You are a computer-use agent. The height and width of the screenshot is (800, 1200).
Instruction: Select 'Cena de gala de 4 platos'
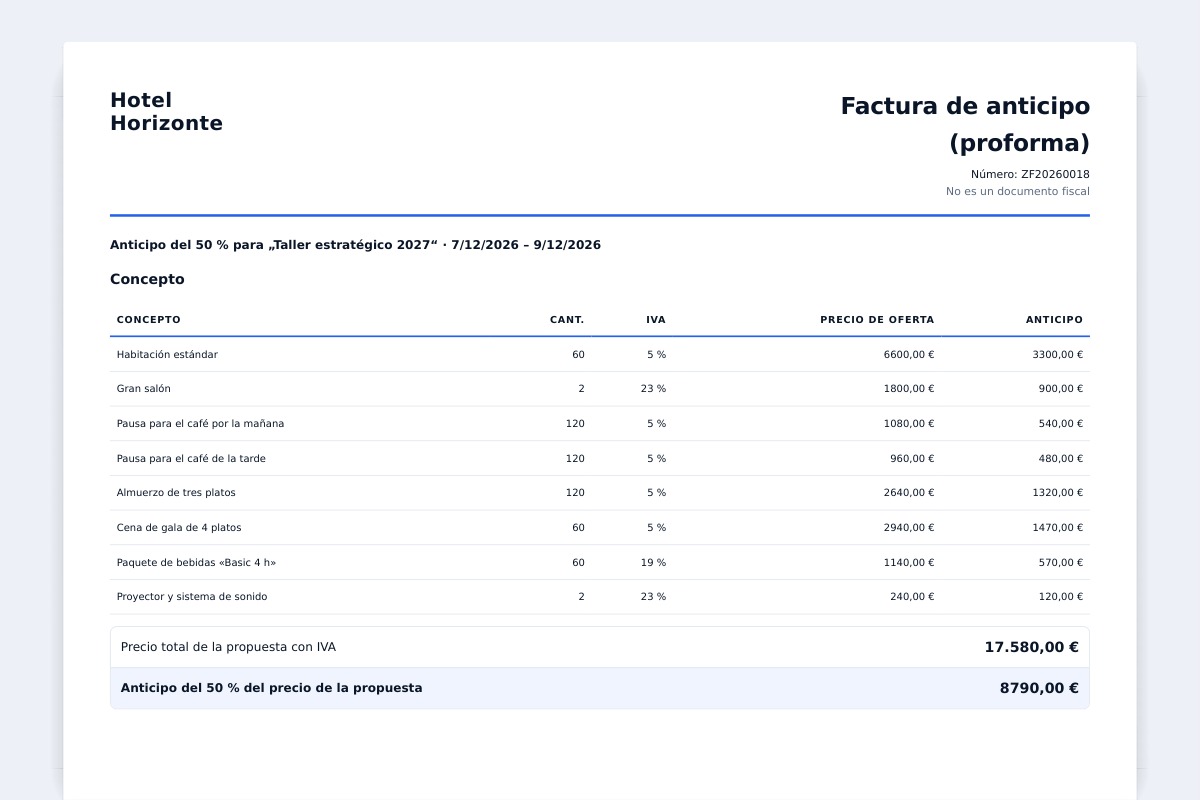pyautogui.click(x=179, y=528)
